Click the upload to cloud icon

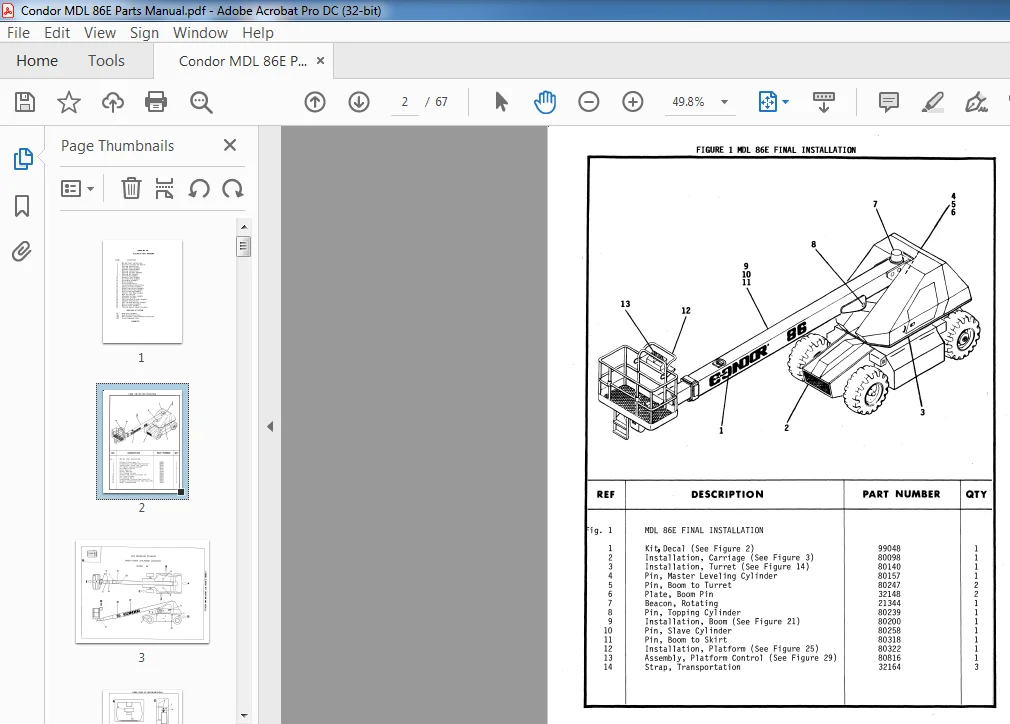[113, 102]
